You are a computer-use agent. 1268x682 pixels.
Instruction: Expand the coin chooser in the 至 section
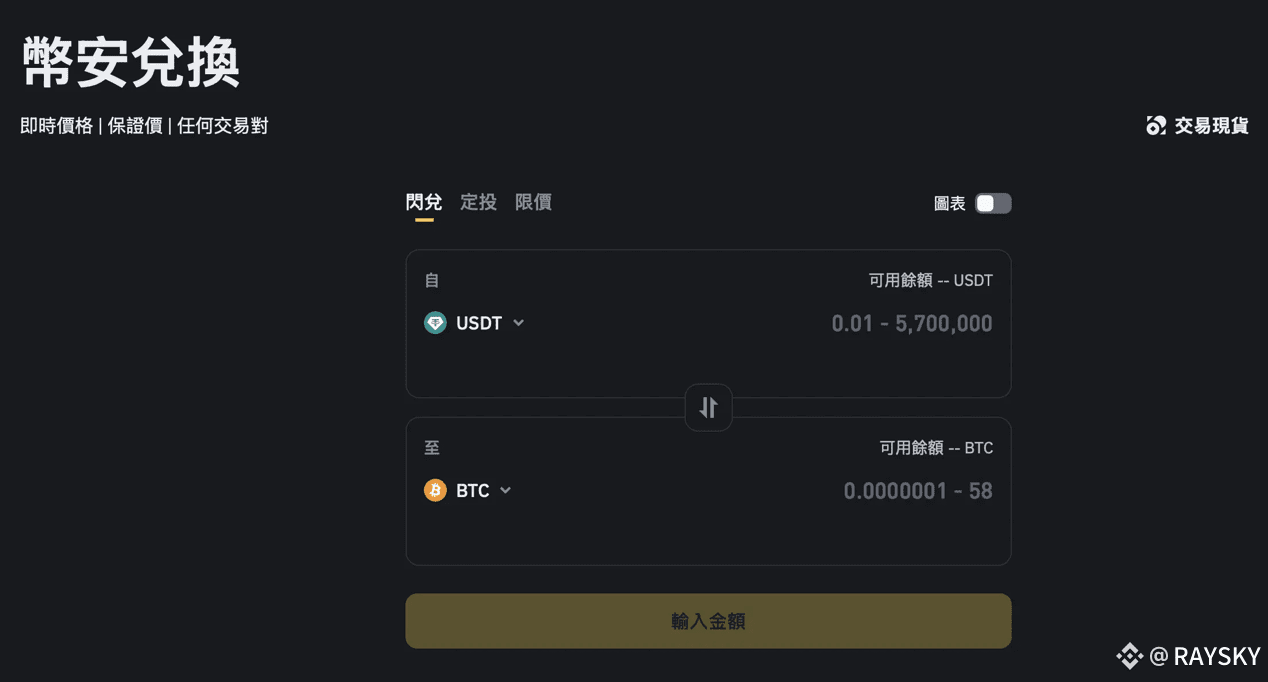click(505, 490)
